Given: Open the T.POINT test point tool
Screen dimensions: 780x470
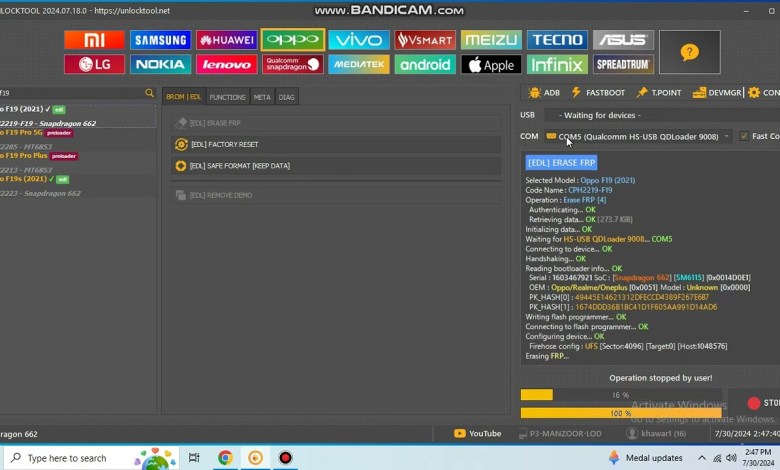Looking at the screenshot, I should click(659, 93).
